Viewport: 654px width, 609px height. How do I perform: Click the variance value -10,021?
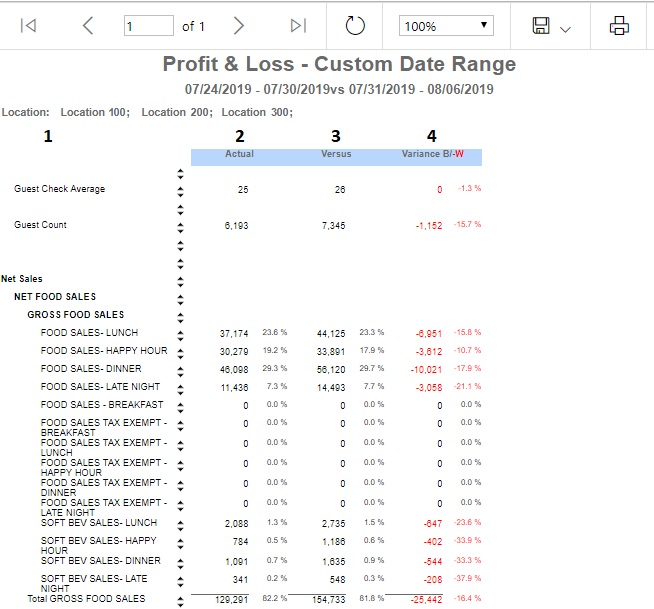[426, 370]
